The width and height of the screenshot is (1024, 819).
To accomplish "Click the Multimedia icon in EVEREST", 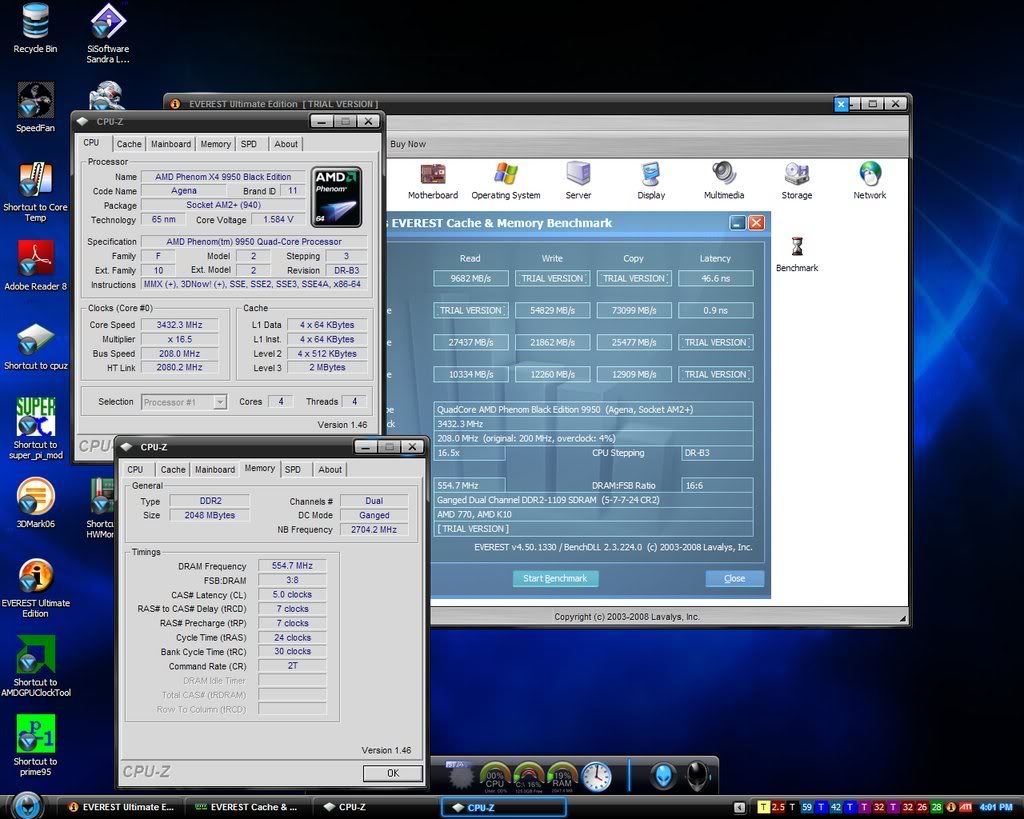I will [724, 181].
